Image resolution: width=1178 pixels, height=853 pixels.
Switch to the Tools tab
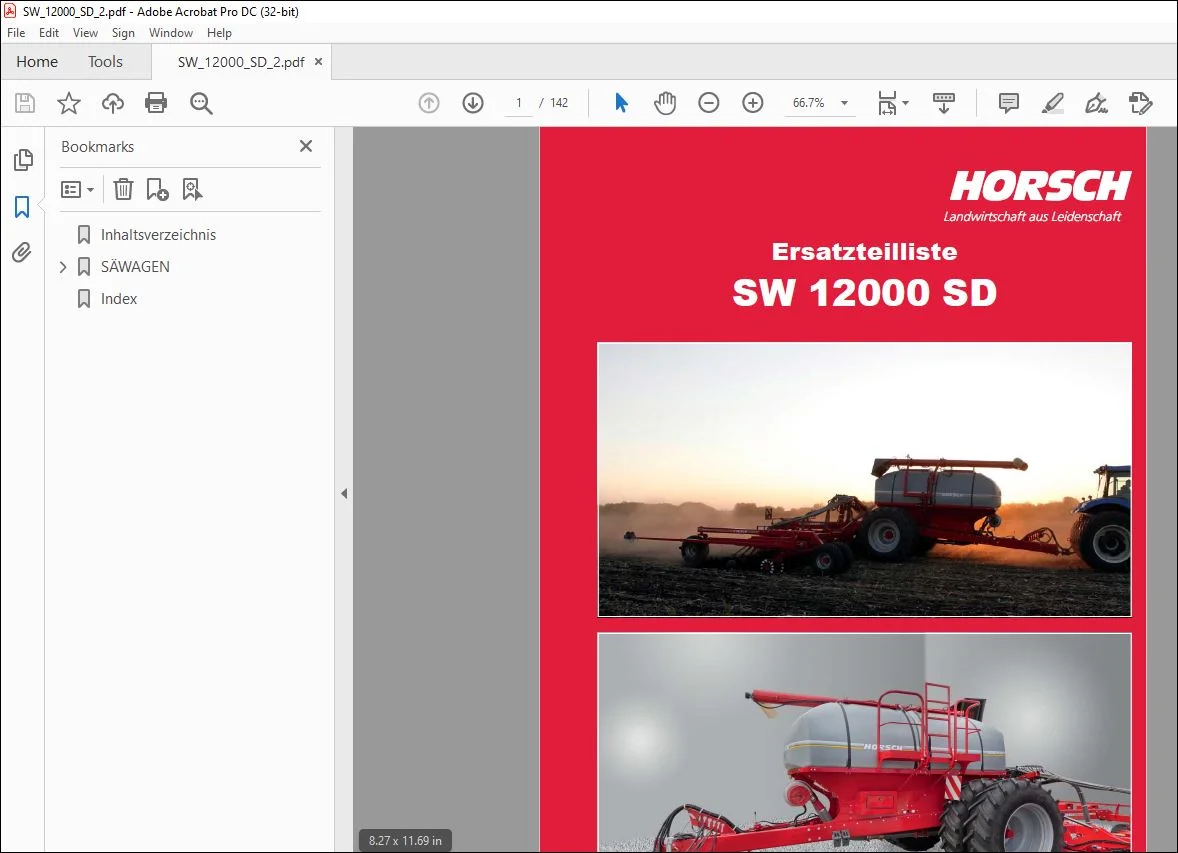click(105, 62)
